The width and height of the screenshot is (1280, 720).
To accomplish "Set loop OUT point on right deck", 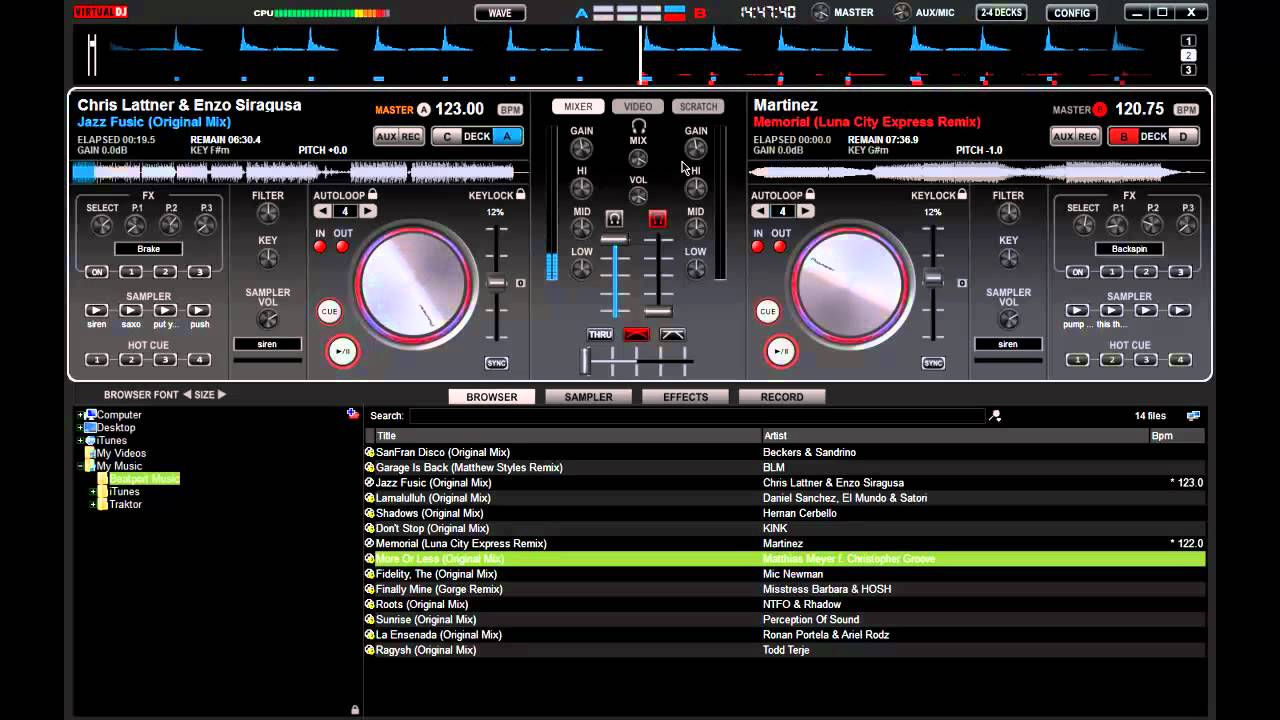I will [781, 247].
